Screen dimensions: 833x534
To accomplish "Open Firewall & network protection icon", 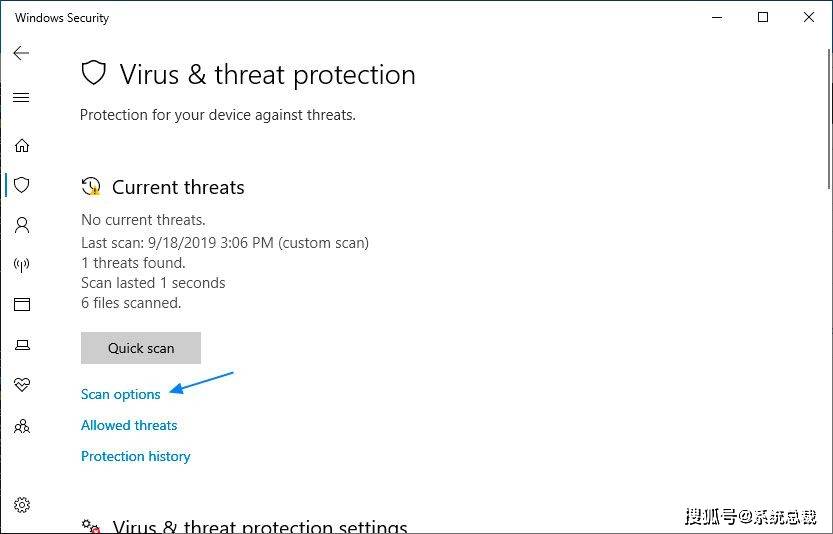I will (22, 265).
